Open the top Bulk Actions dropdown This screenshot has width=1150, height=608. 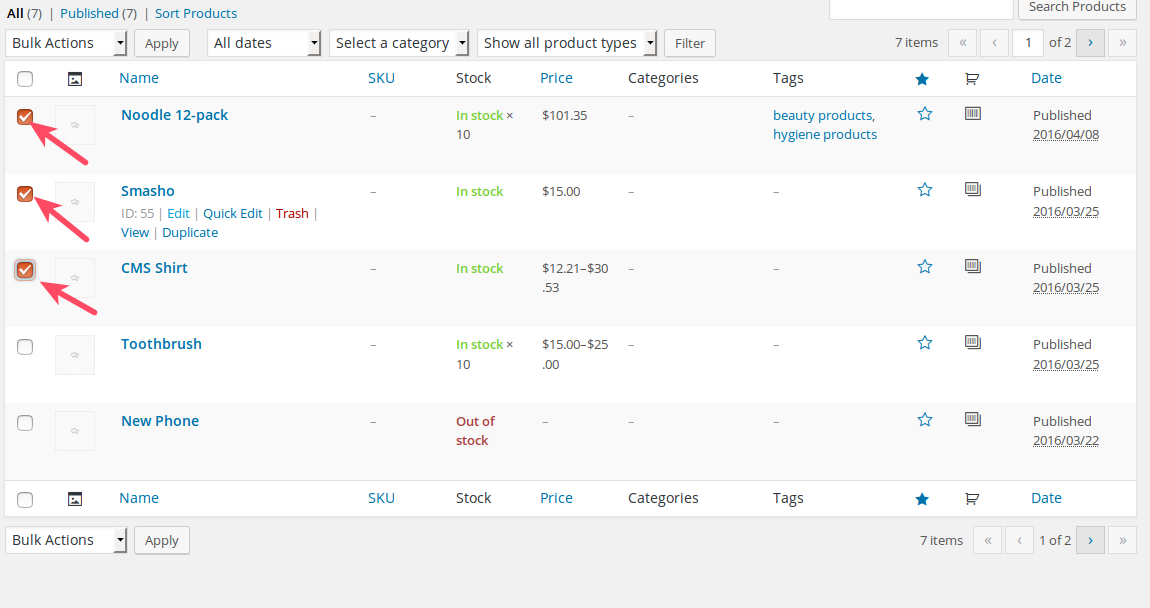[66, 43]
